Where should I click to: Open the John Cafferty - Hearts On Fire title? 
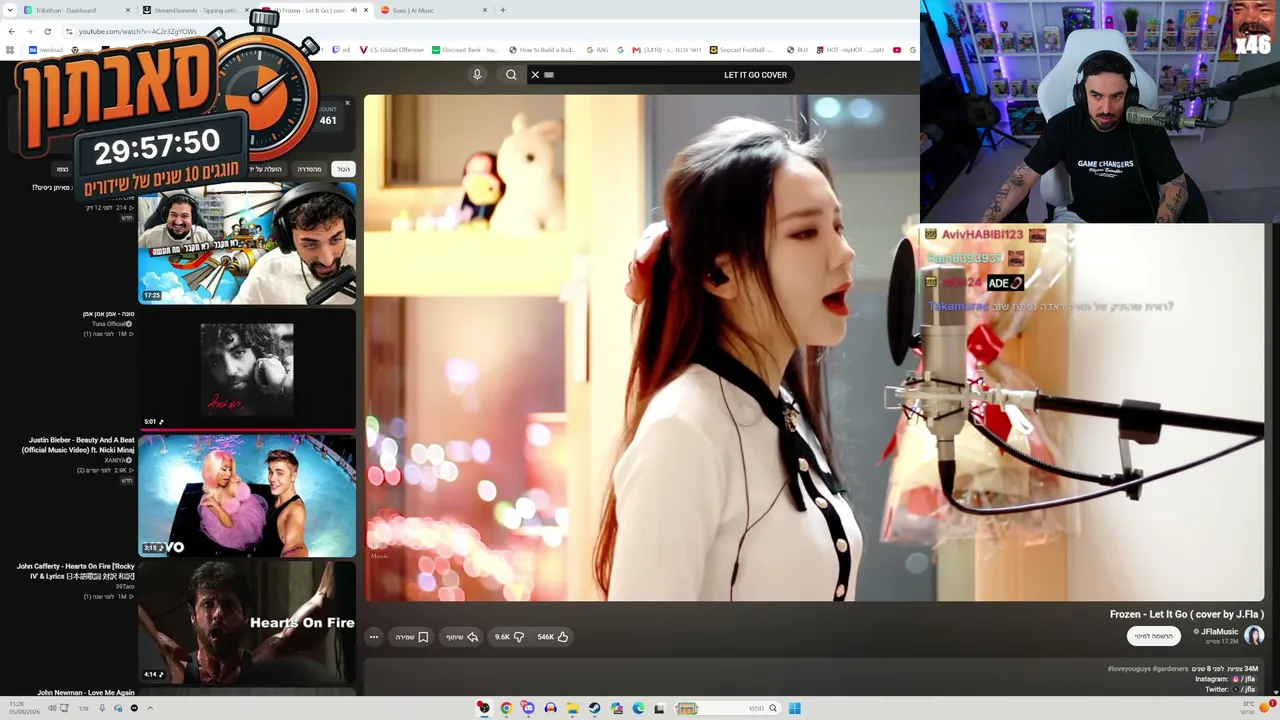pyautogui.click(x=75, y=571)
